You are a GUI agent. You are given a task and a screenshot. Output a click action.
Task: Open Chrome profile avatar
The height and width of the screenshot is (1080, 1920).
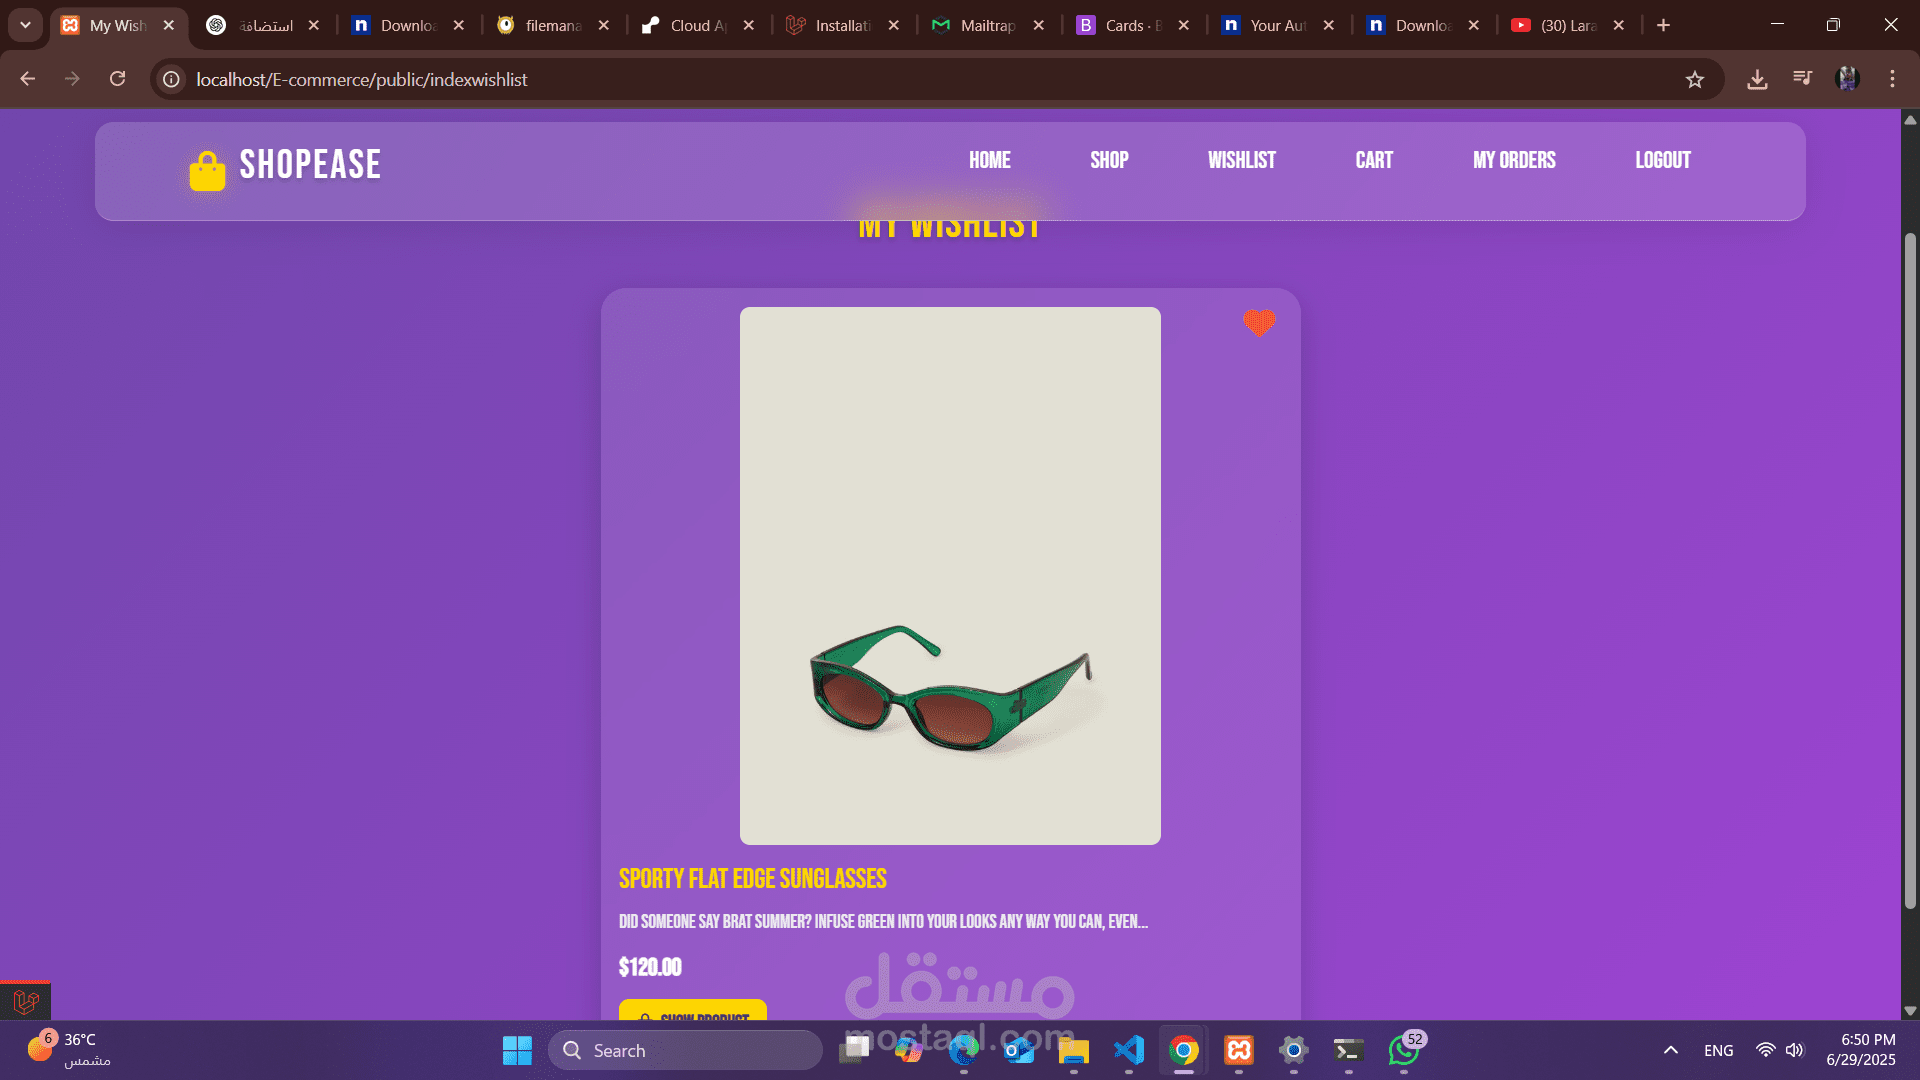coord(1847,79)
